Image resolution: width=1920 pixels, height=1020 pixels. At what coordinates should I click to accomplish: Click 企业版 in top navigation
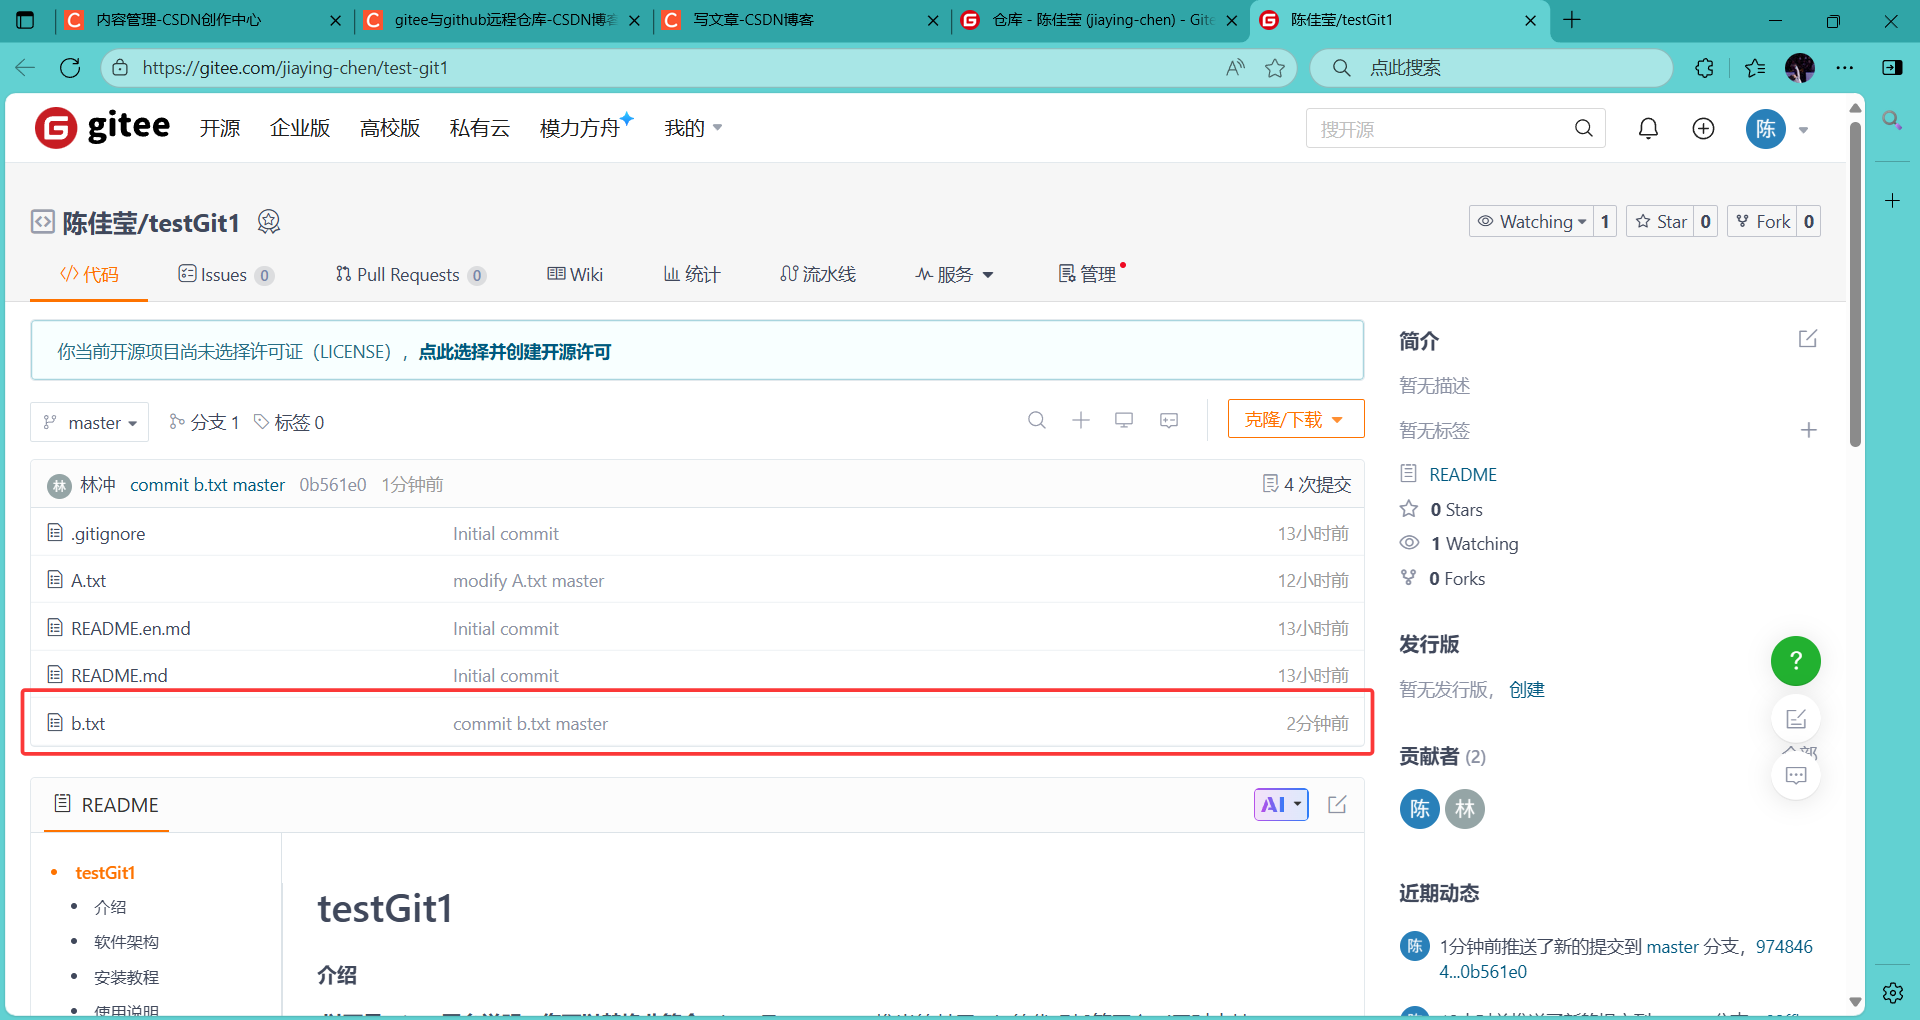[x=300, y=128]
